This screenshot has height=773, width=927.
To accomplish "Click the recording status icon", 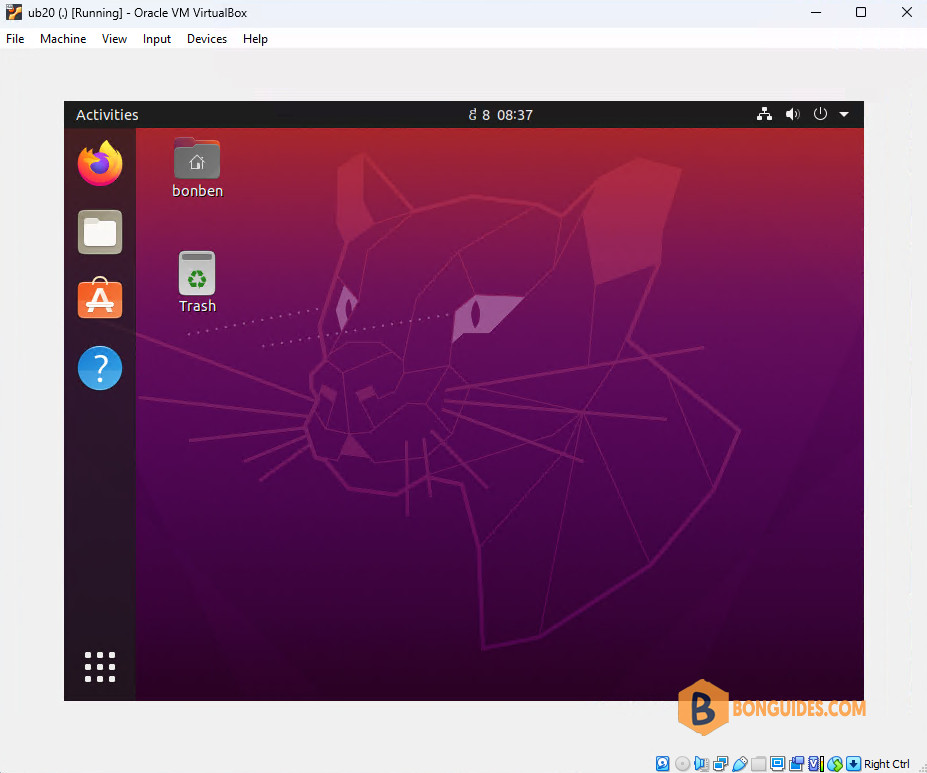I will tap(796, 764).
